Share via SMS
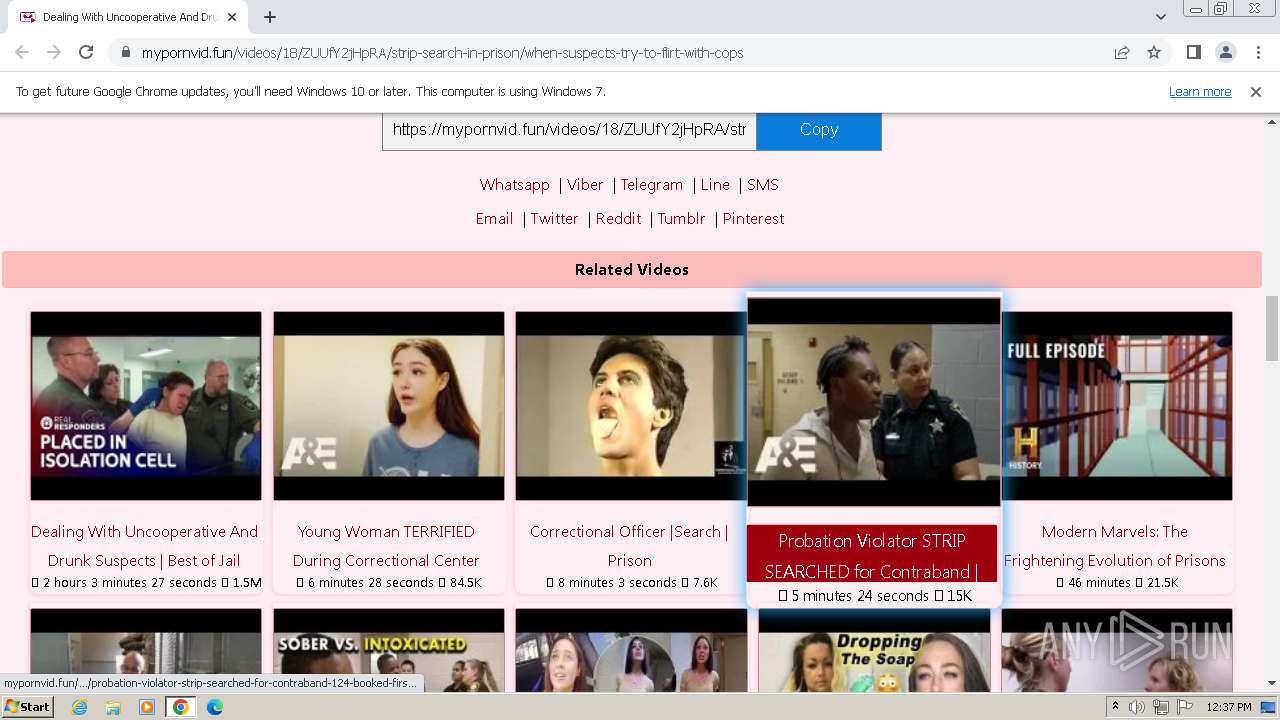Screen dimensions: 1280x720 point(762,185)
